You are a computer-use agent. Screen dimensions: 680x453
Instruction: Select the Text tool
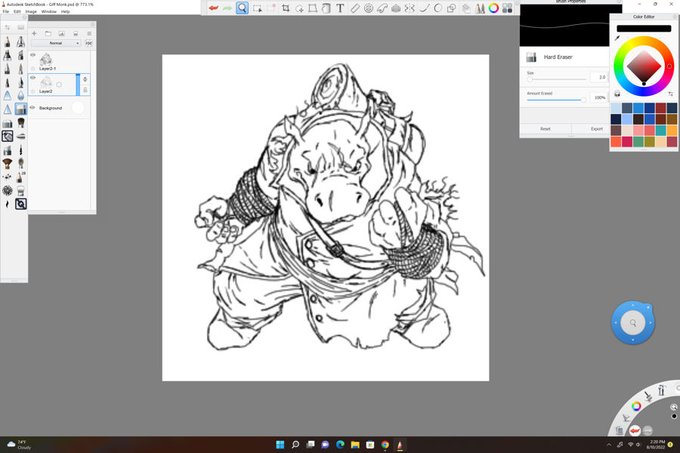[340, 8]
